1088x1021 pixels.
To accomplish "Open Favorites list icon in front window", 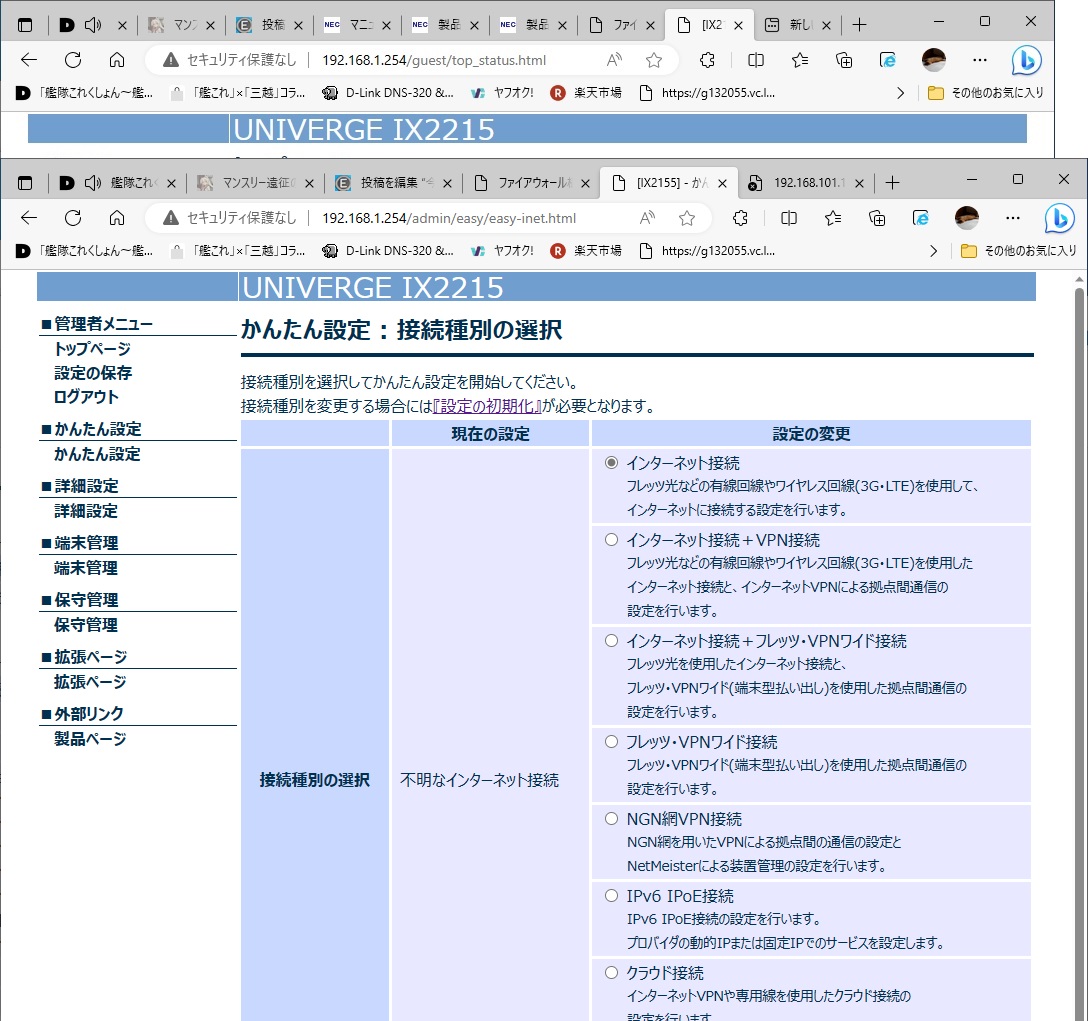I will (833, 218).
